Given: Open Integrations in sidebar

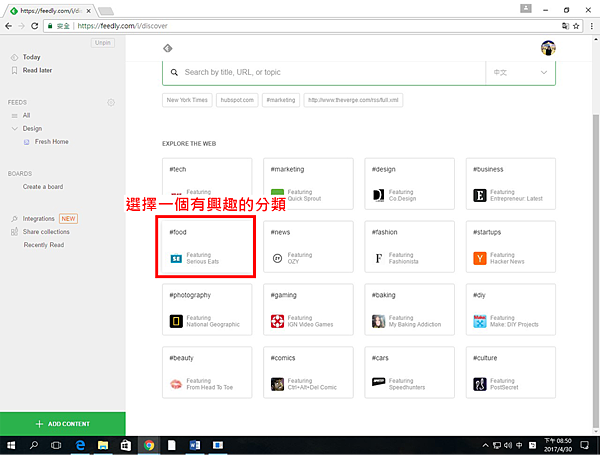Looking at the screenshot, I should point(38,219).
